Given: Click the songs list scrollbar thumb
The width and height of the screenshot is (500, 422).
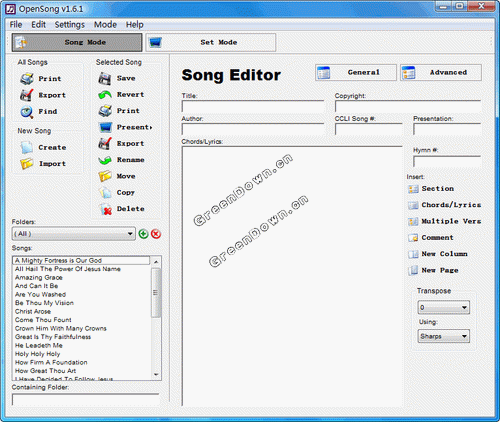Looking at the screenshot, I should [155, 293].
